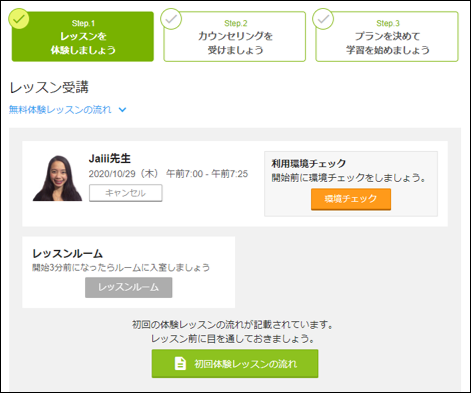Click the Jaiii先生 teacher name
The width and height of the screenshot is (471, 393).
(x=110, y=158)
